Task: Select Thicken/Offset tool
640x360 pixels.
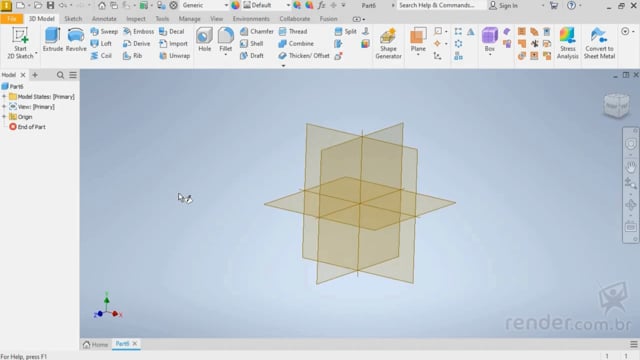Action: pos(304,56)
